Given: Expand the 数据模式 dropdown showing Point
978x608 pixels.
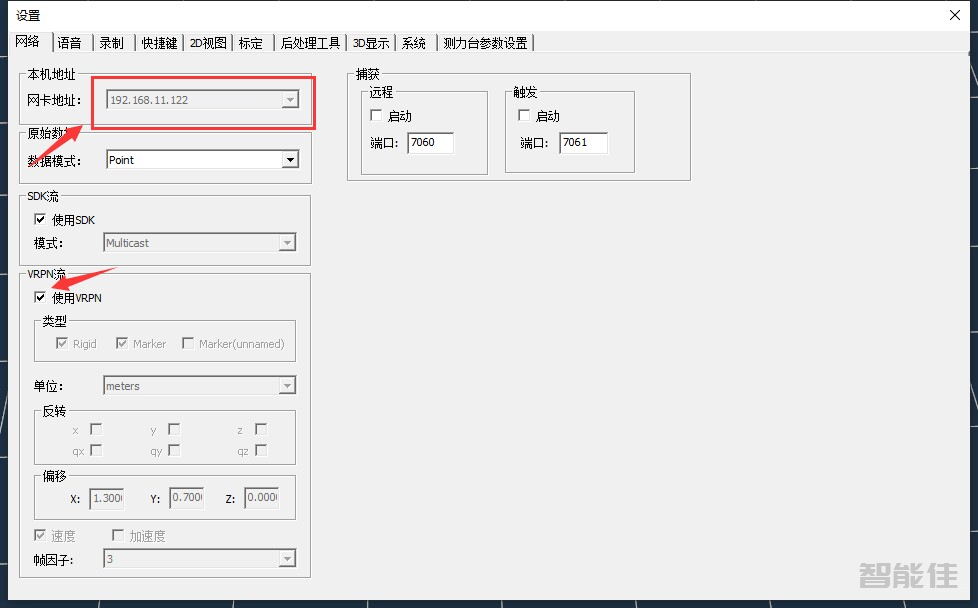Looking at the screenshot, I should [x=290, y=159].
